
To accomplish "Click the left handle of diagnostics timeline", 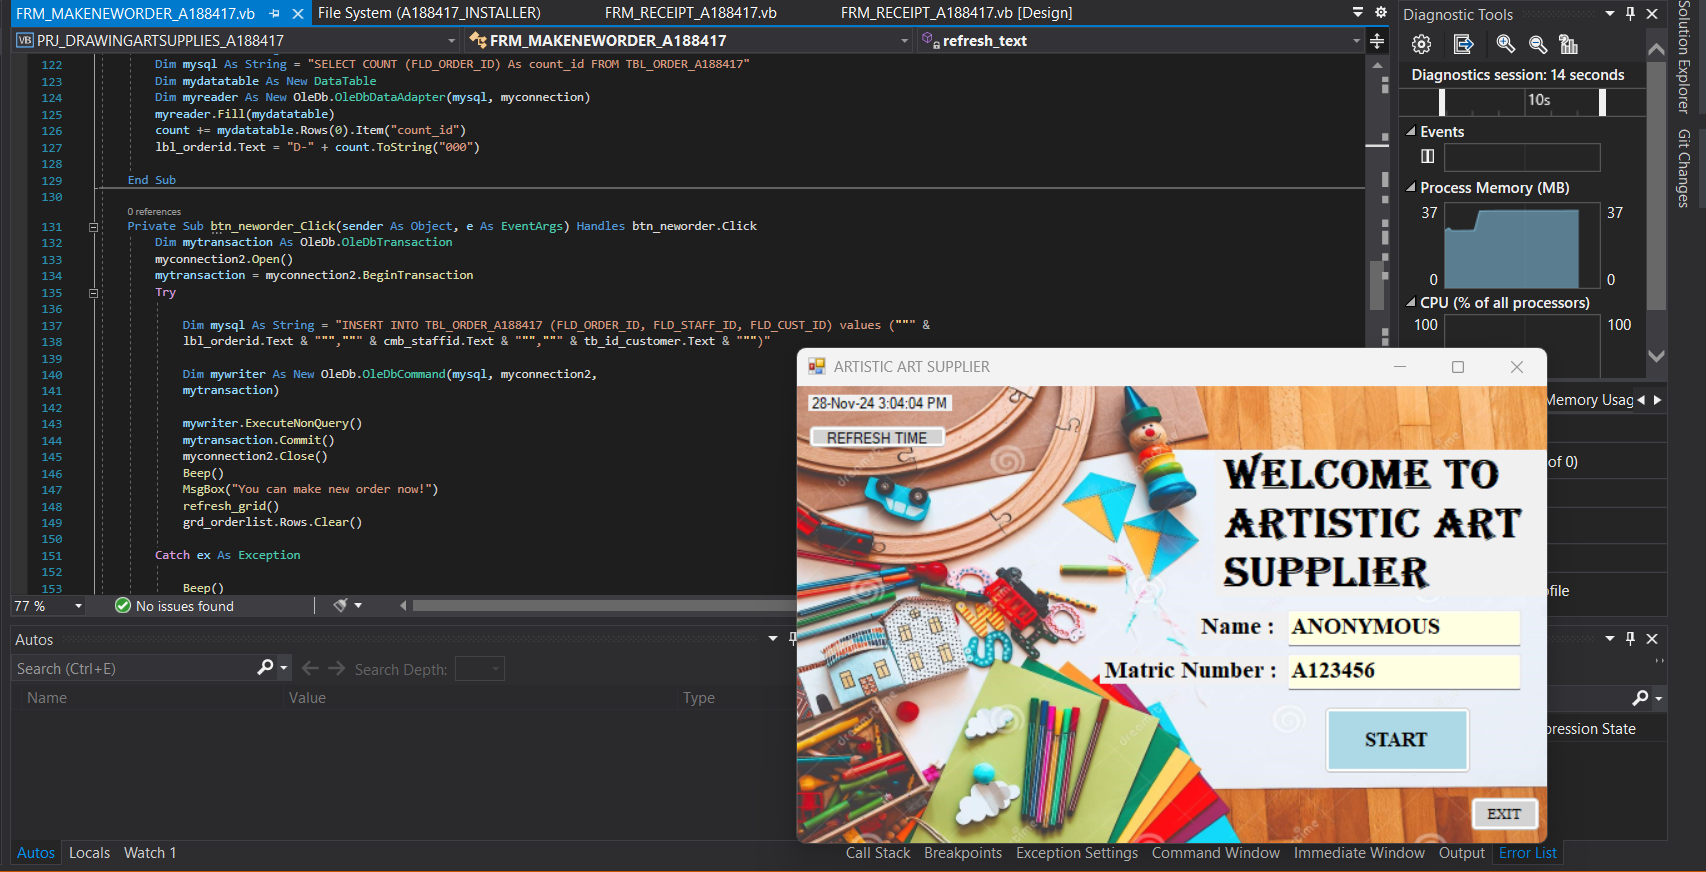I will 1441,102.
